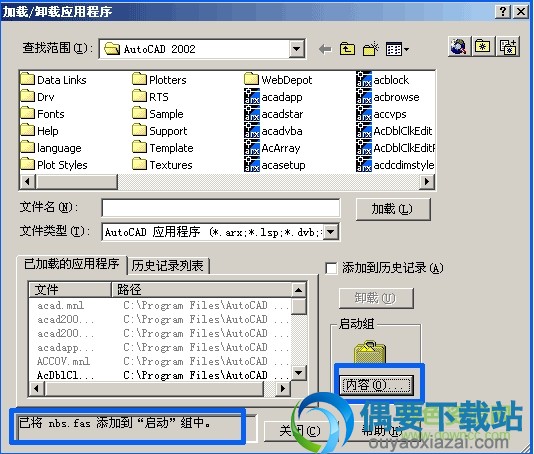Select the AcDblClkEdit arx file
Viewport: 534px width, 454px height.
coord(394,131)
